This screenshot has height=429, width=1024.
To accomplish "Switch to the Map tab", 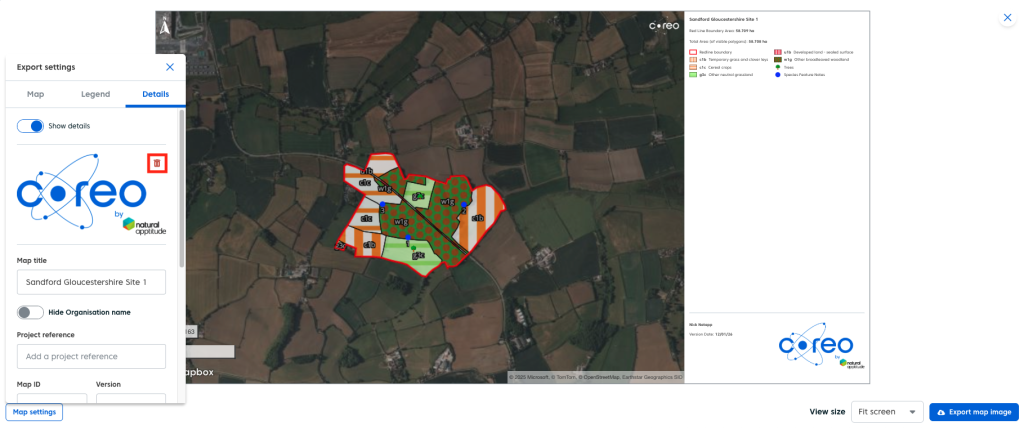I will point(35,94).
